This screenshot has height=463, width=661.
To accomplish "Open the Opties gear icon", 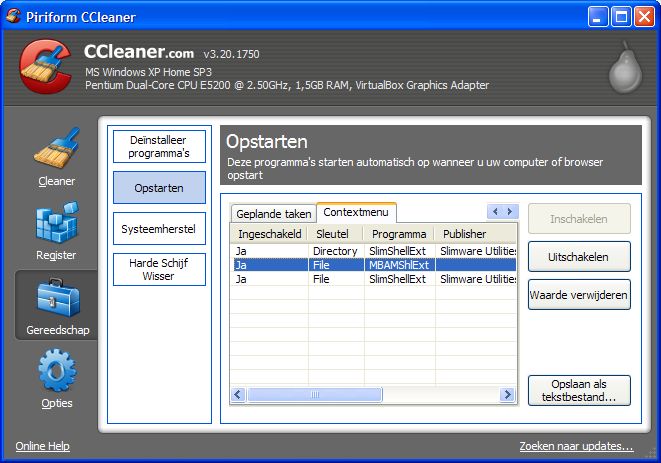I will click(56, 372).
